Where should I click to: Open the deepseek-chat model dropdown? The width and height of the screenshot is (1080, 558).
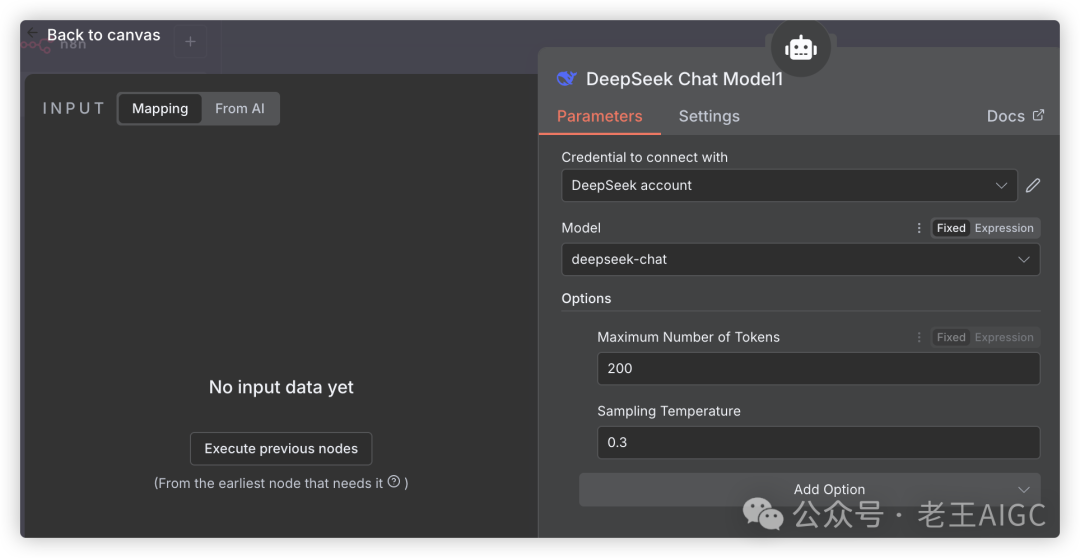(x=800, y=259)
